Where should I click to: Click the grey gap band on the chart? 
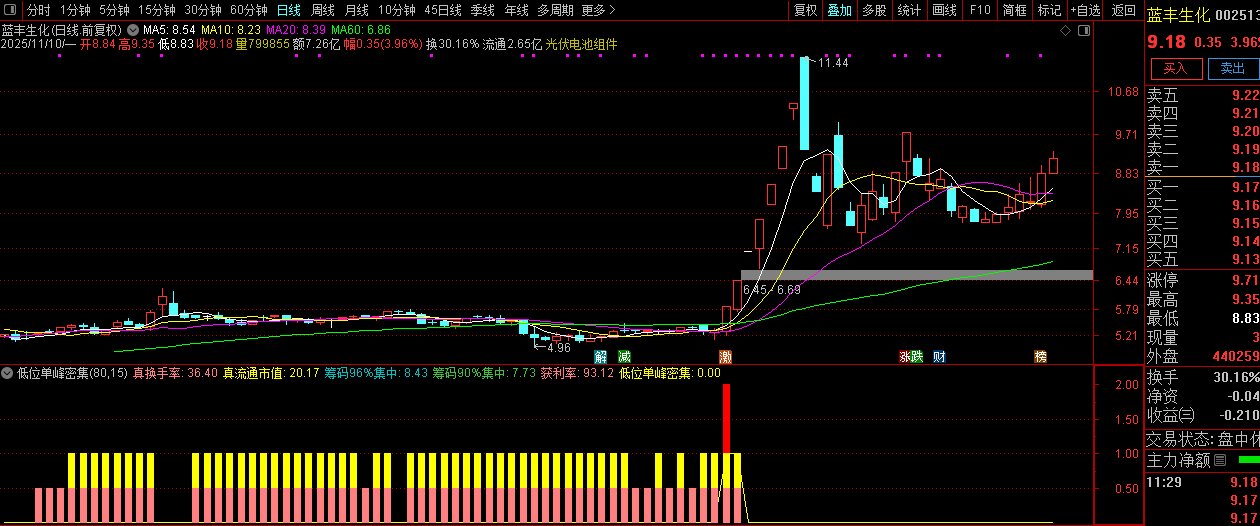pos(916,274)
